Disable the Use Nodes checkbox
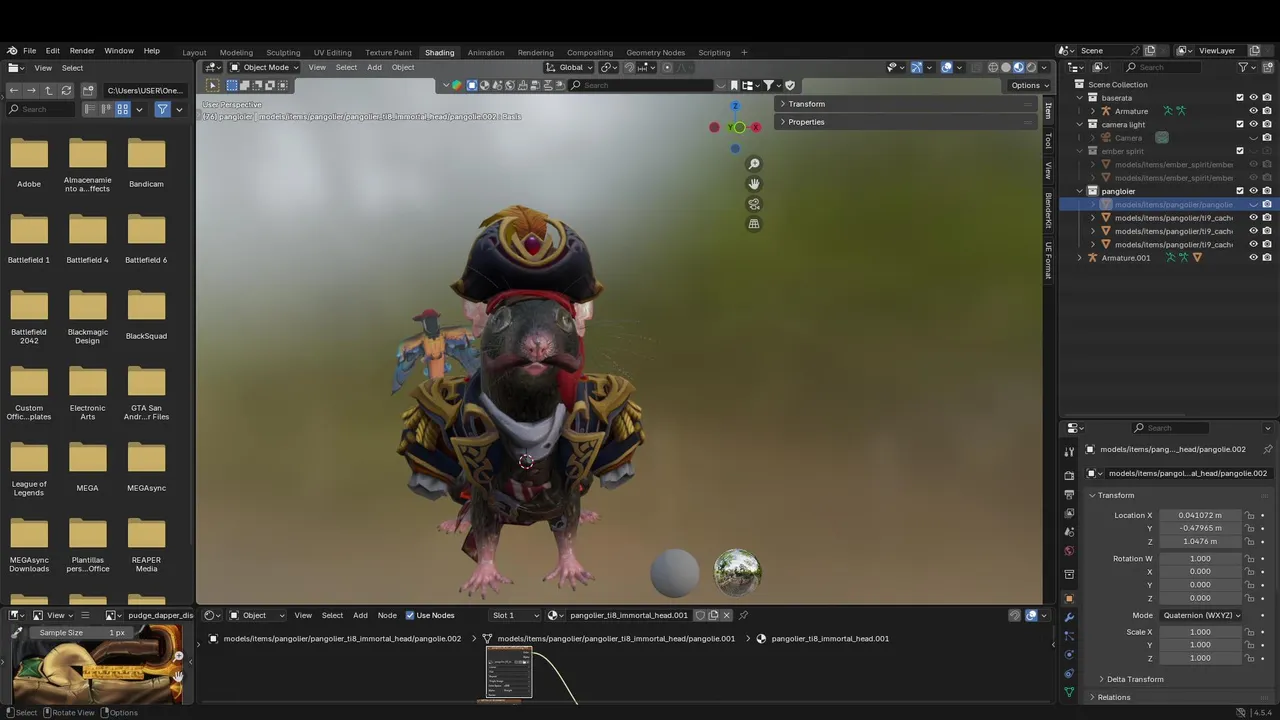This screenshot has height=720, width=1280. pos(410,615)
